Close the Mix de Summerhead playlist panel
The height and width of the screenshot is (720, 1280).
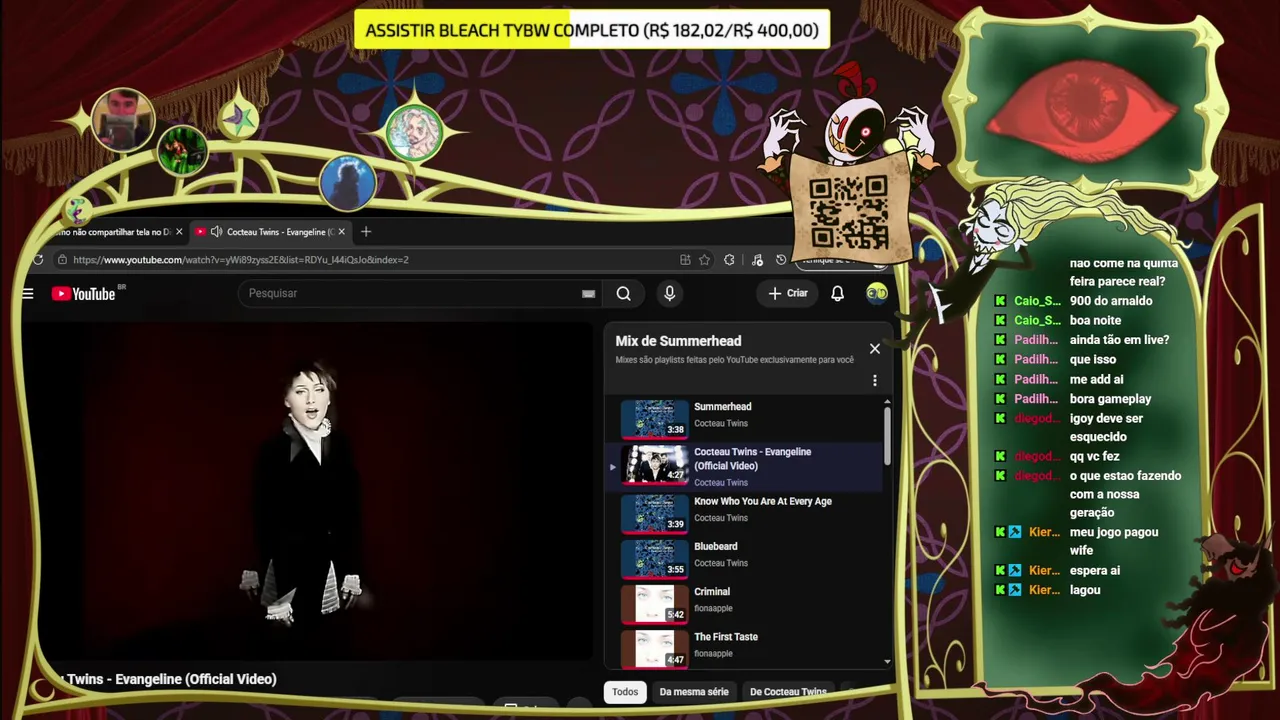[875, 349]
